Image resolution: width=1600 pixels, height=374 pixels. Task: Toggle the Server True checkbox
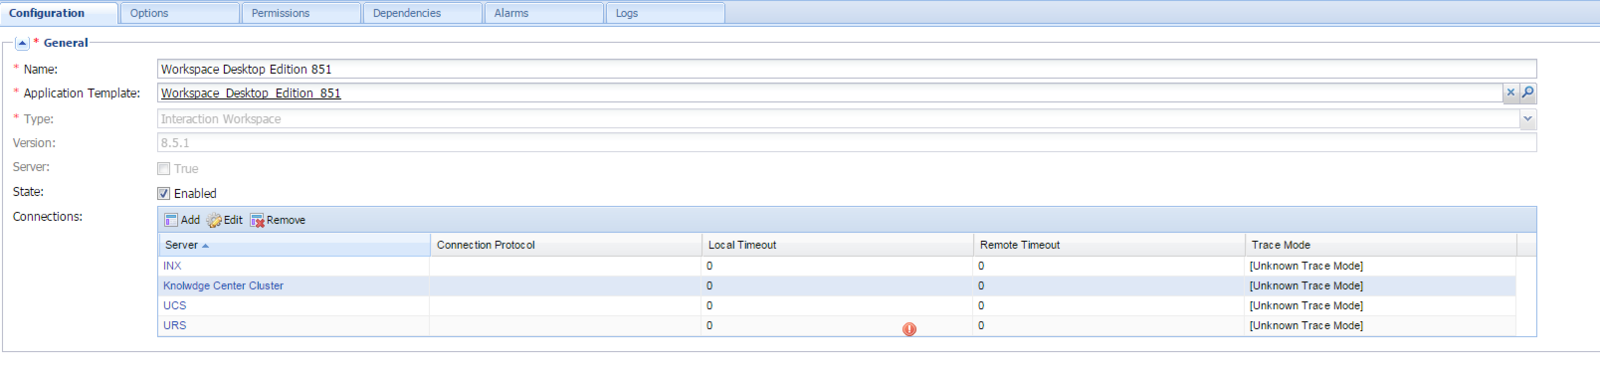coord(163,169)
